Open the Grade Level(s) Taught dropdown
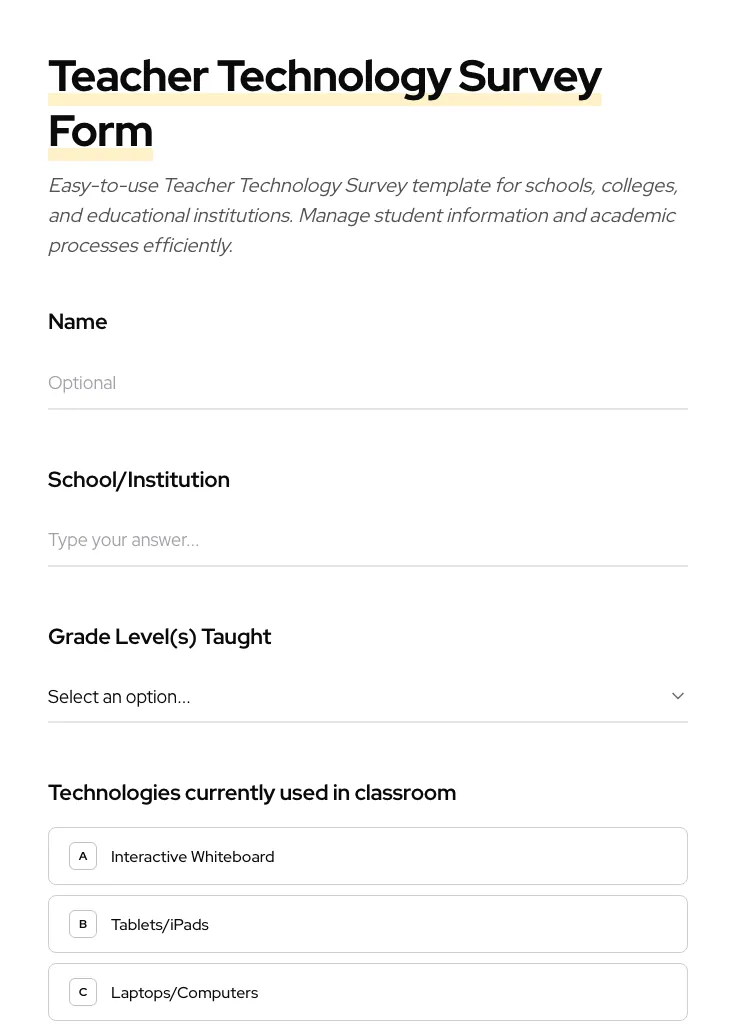 click(368, 697)
